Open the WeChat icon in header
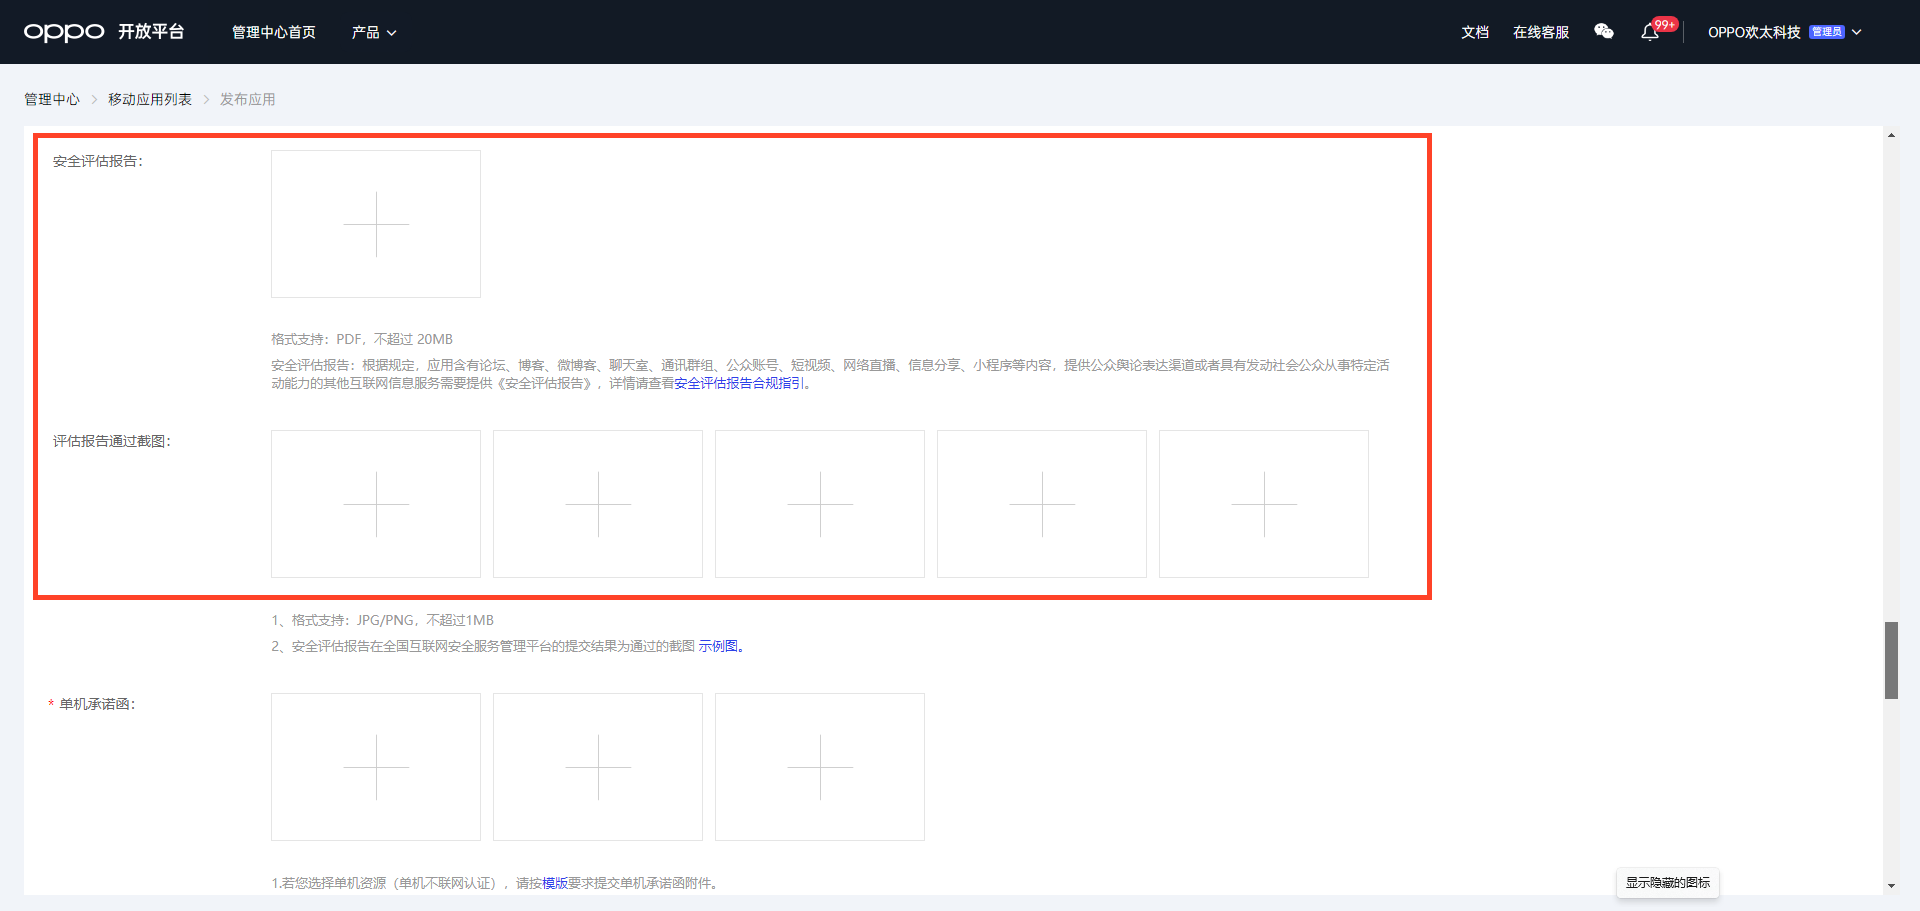The image size is (1920, 911). pyautogui.click(x=1604, y=32)
